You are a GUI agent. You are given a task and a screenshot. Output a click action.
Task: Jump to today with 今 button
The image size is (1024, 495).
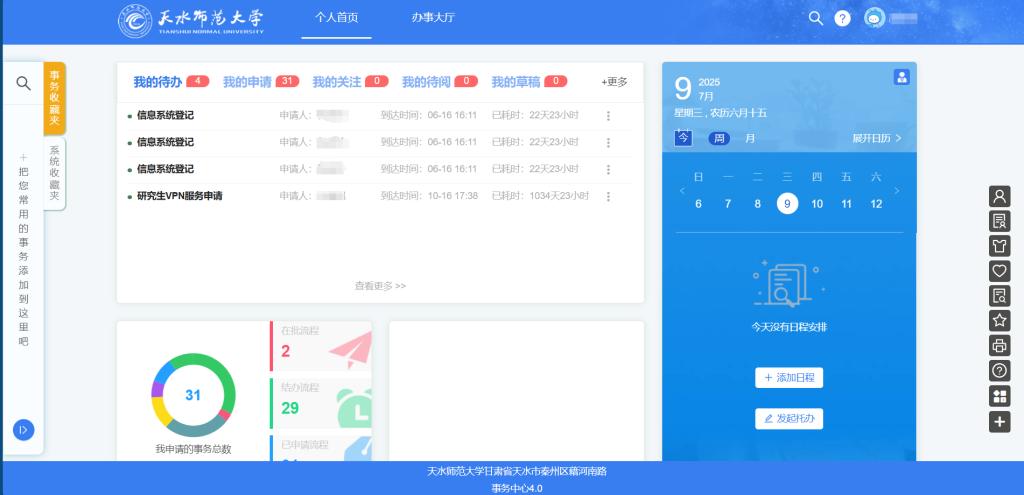click(683, 138)
